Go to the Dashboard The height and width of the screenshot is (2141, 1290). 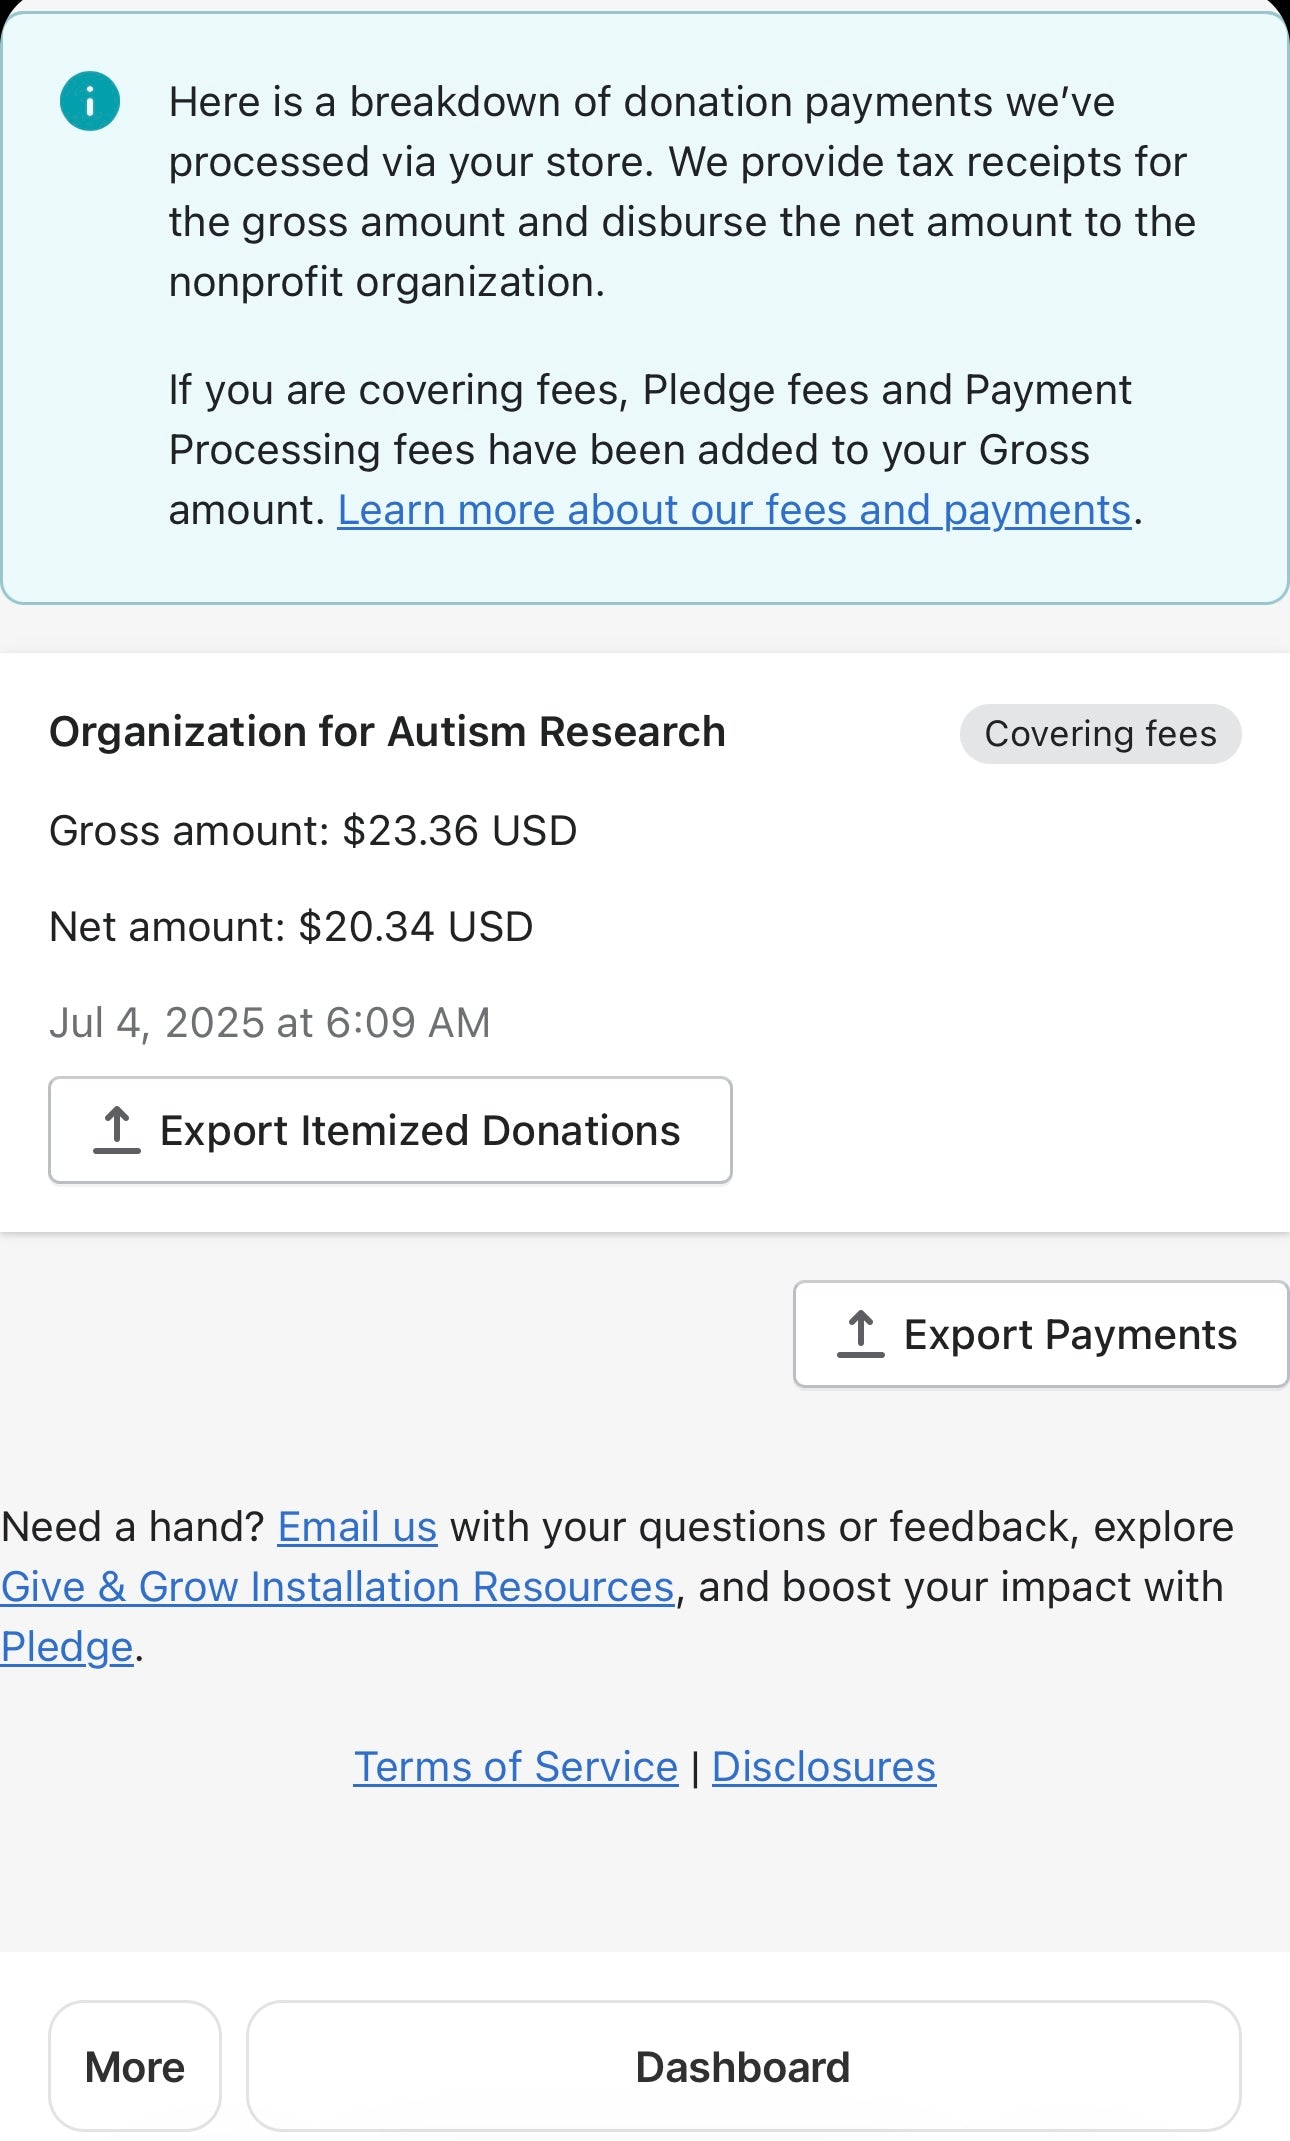(x=743, y=2066)
